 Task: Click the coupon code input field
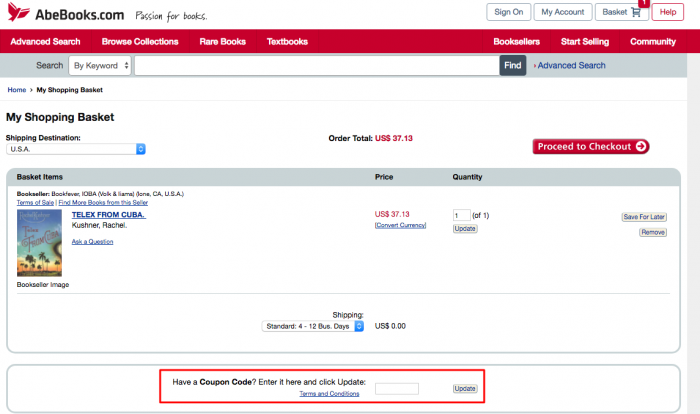tap(397, 389)
